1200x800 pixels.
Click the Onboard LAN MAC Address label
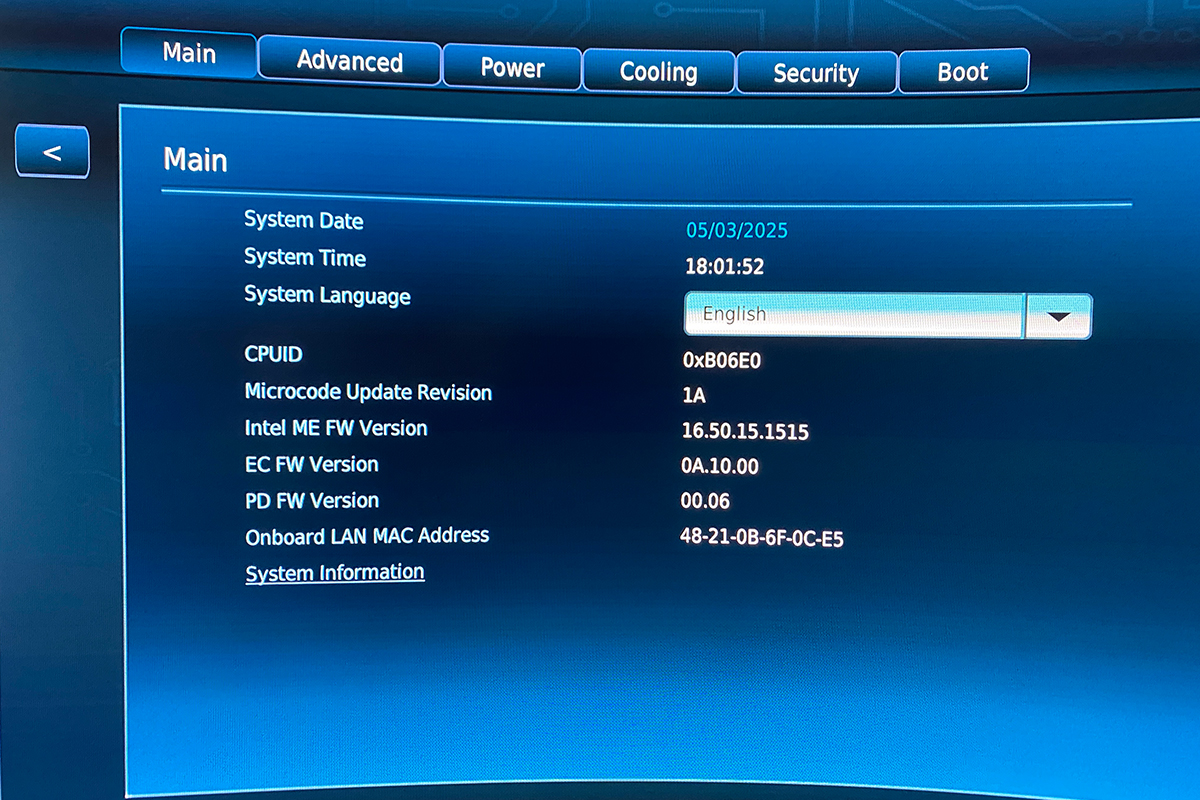[367, 536]
